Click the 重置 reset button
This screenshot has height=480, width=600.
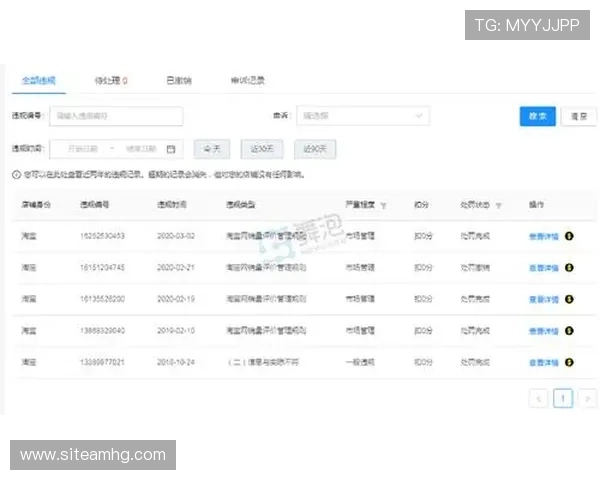pos(579,116)
